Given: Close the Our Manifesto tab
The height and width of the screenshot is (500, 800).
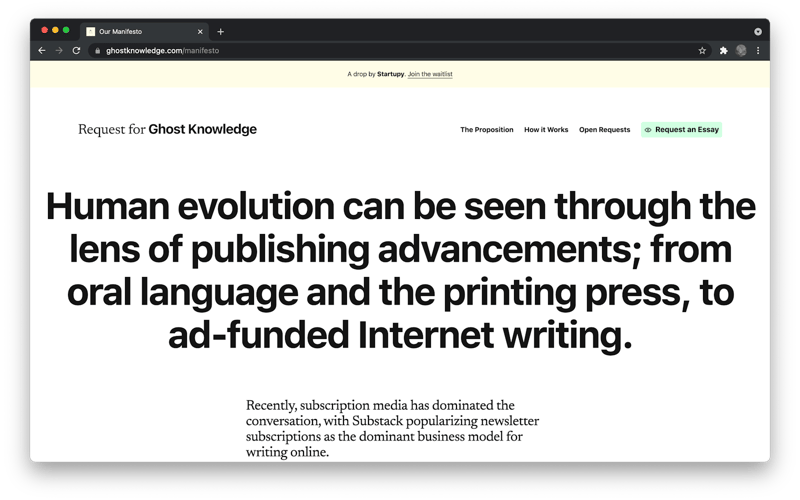Looking at the screenshot, I should (x=200, y=32).
